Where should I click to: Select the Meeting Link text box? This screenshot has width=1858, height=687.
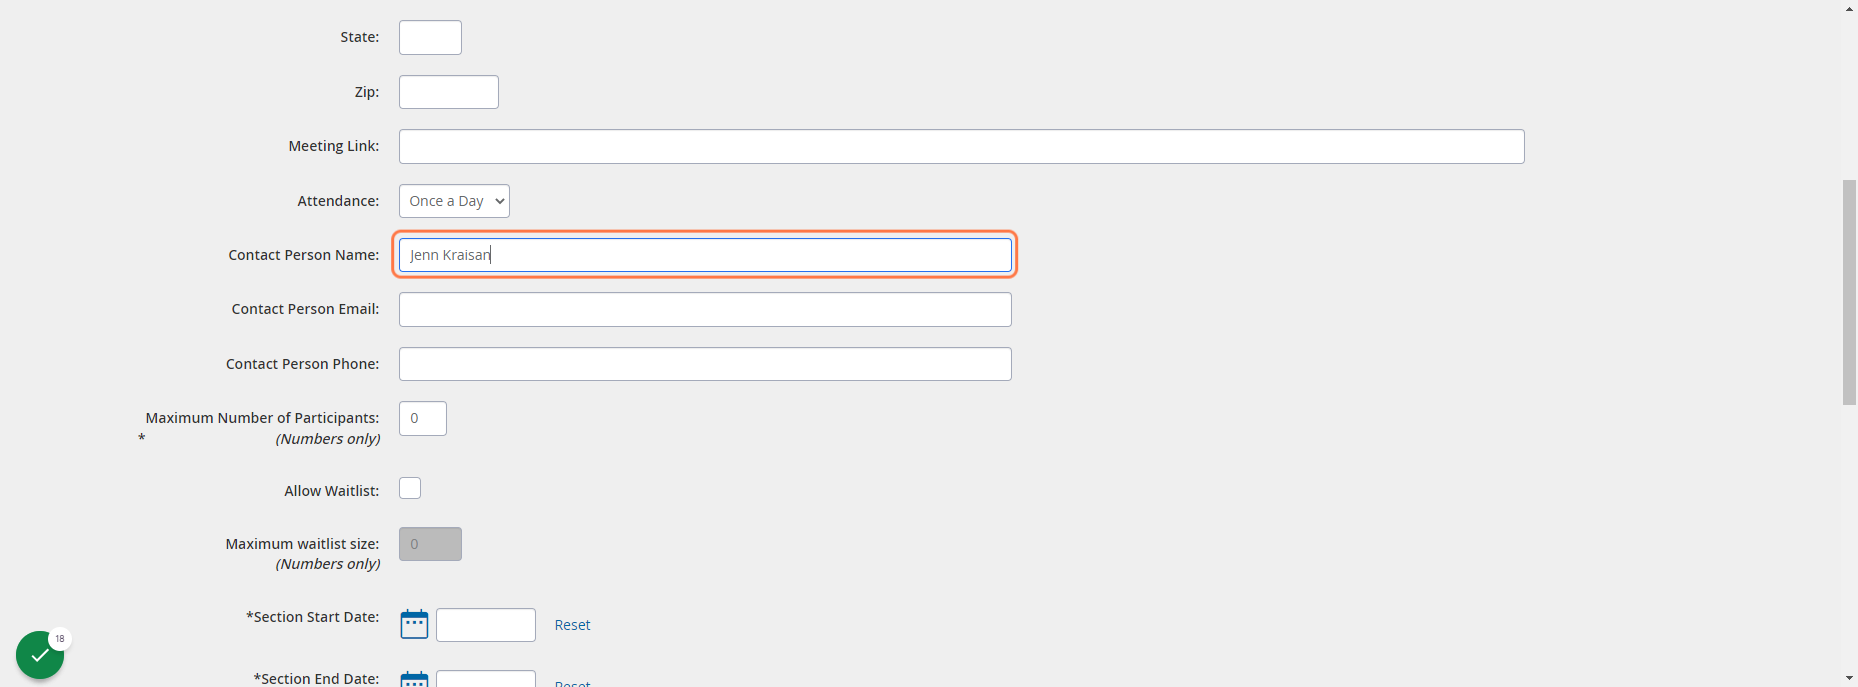pyautogui.click(x=962, y=146)
